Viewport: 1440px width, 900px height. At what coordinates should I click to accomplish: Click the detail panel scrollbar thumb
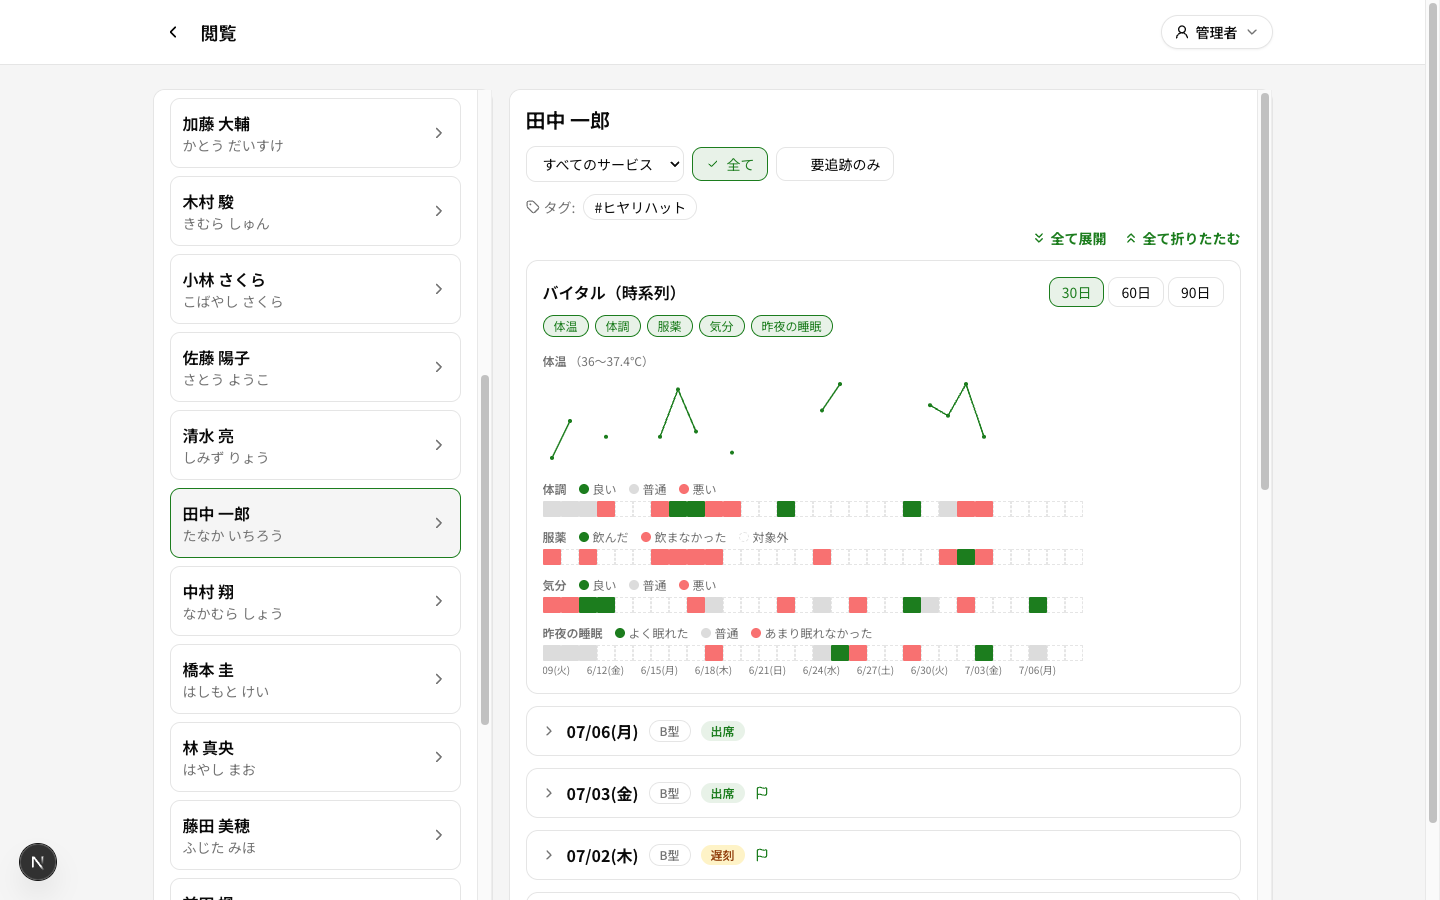pos(1265,291)
